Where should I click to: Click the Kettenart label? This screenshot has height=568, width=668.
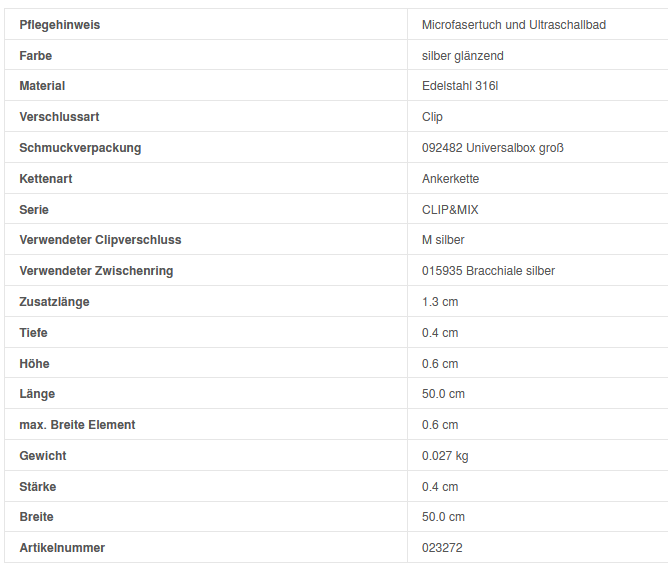pyautogui.click(x=46, y=179)
